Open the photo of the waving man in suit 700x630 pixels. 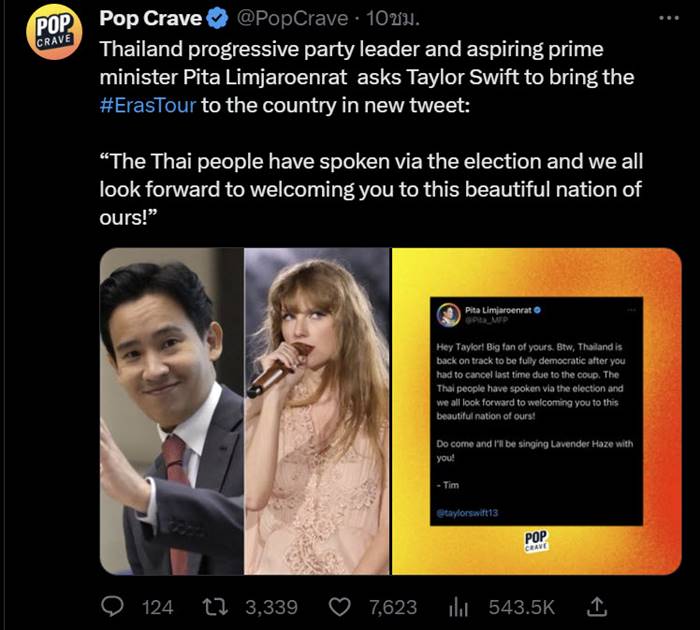171,412
